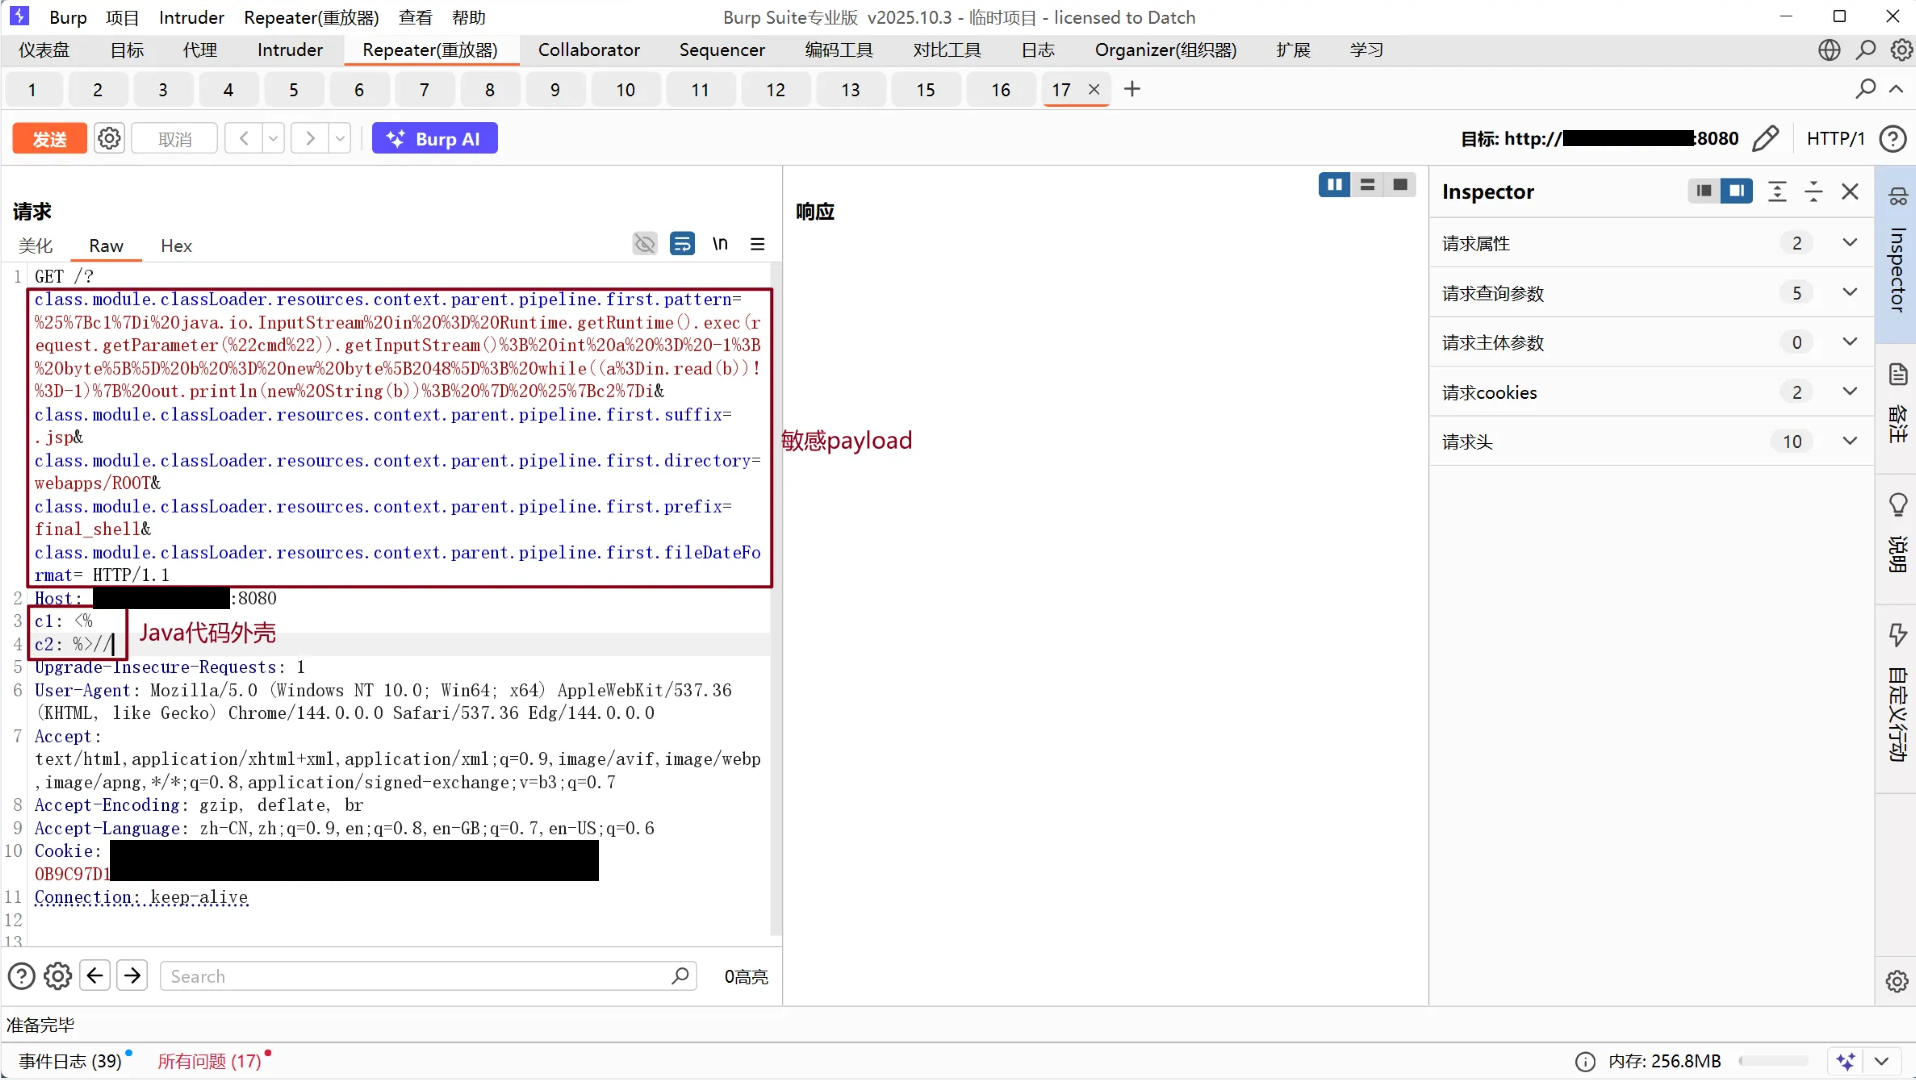Image resolution: width=1916 pixels, height=1080 pixels.
Task: Open the 帮助 menu
Action: click(468, 17)
